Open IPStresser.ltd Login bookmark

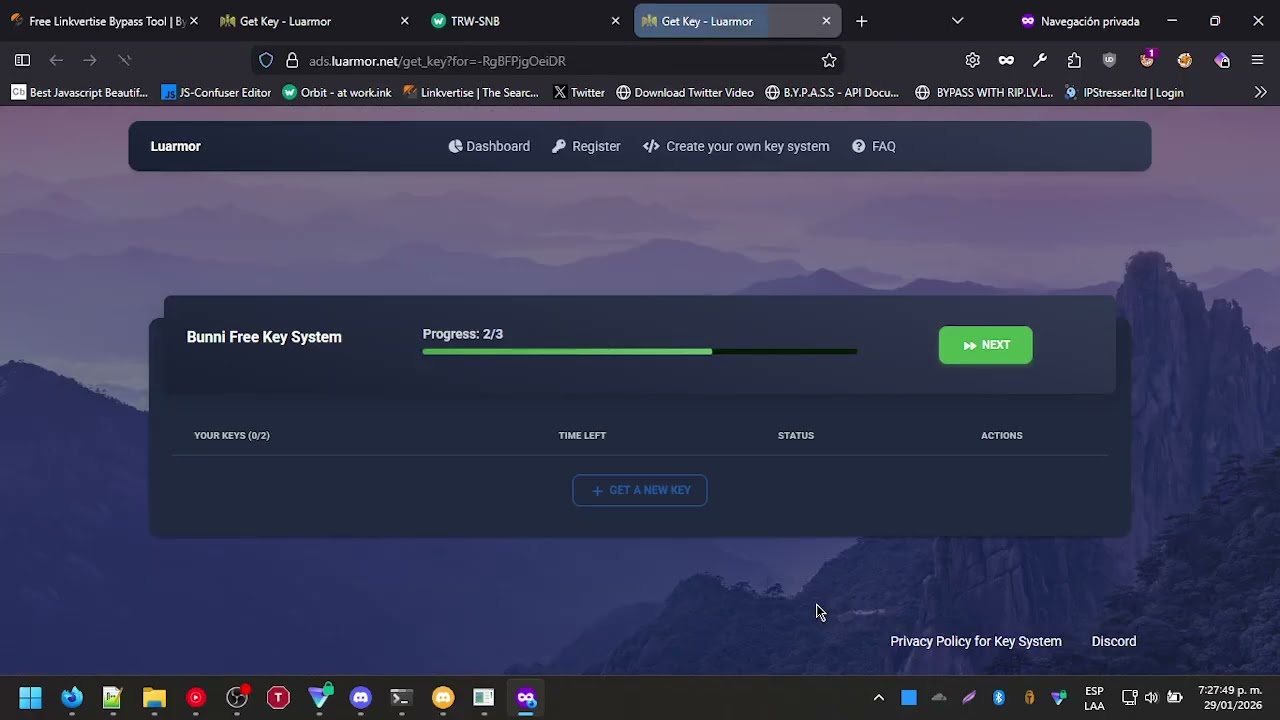tap(1124, 92)
